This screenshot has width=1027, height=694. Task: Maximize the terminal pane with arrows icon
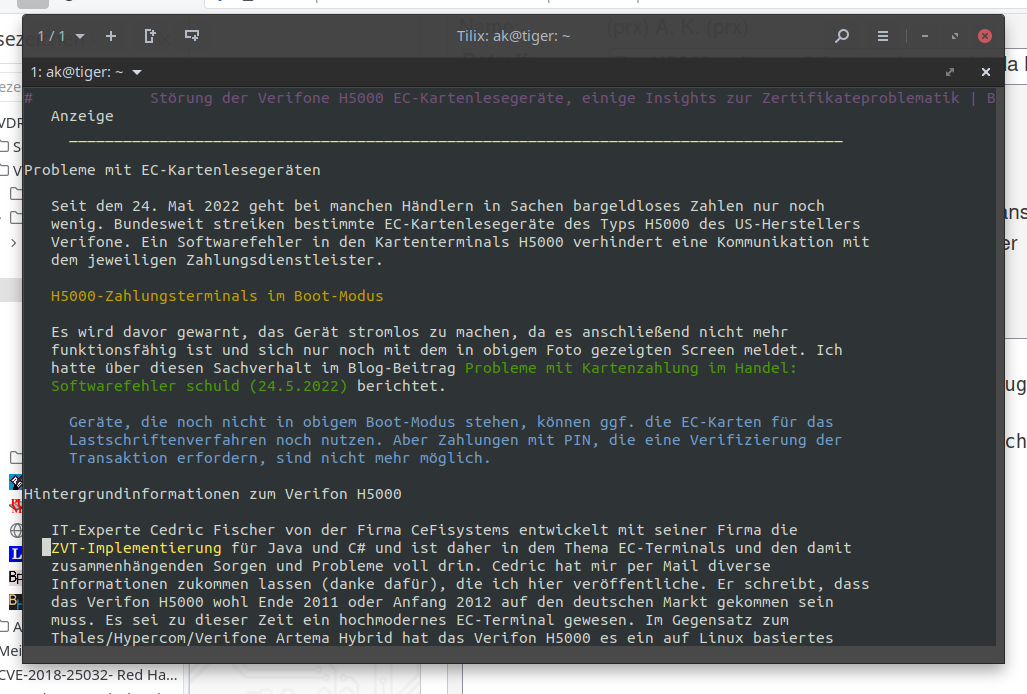tap(950, 72)
